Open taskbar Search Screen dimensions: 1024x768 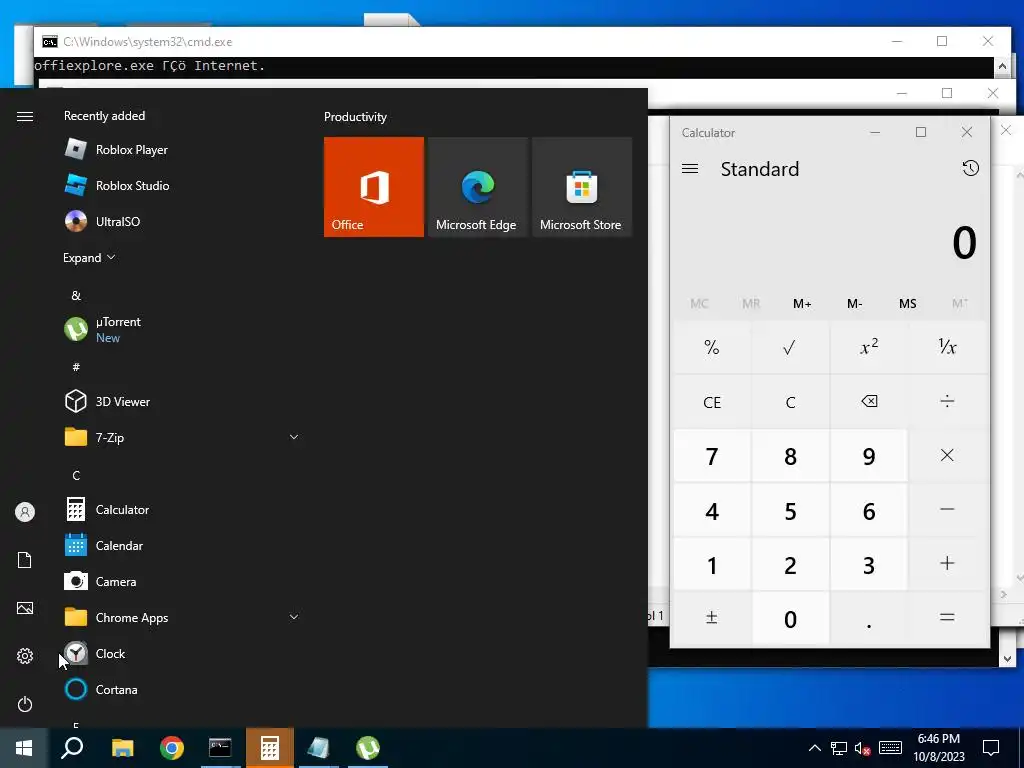(72, 748)
